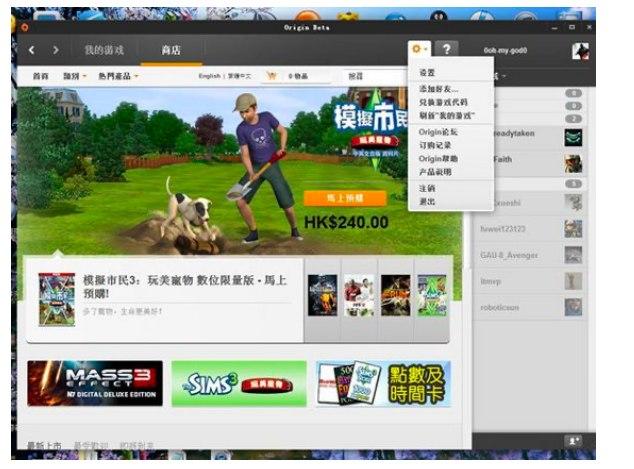Screen dimensions: 634x469
Task: Click GAU-8_Avenger friend avatar
Action: 573,255
